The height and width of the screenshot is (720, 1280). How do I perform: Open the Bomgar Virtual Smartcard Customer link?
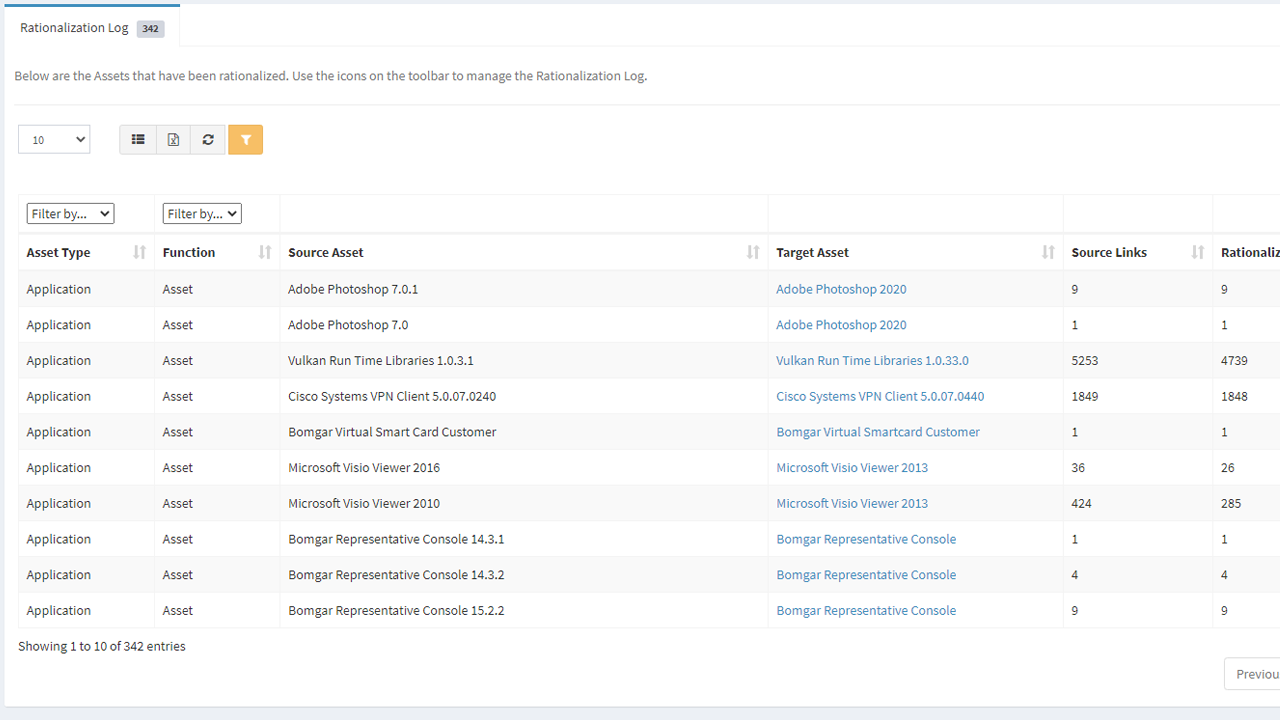[x=878, y=432]
